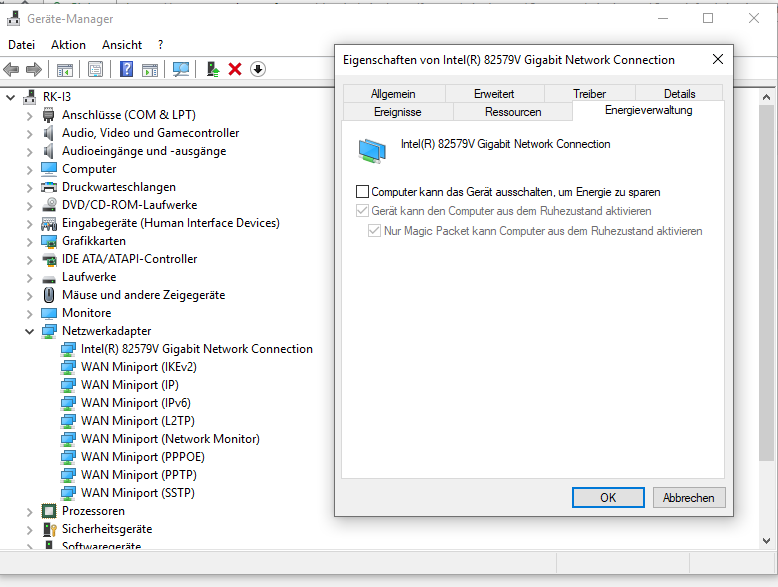Click the Back arrow in toolbar
Image resolution: width=778 pixels, height=587 pixels.
[x=11, y=69]
